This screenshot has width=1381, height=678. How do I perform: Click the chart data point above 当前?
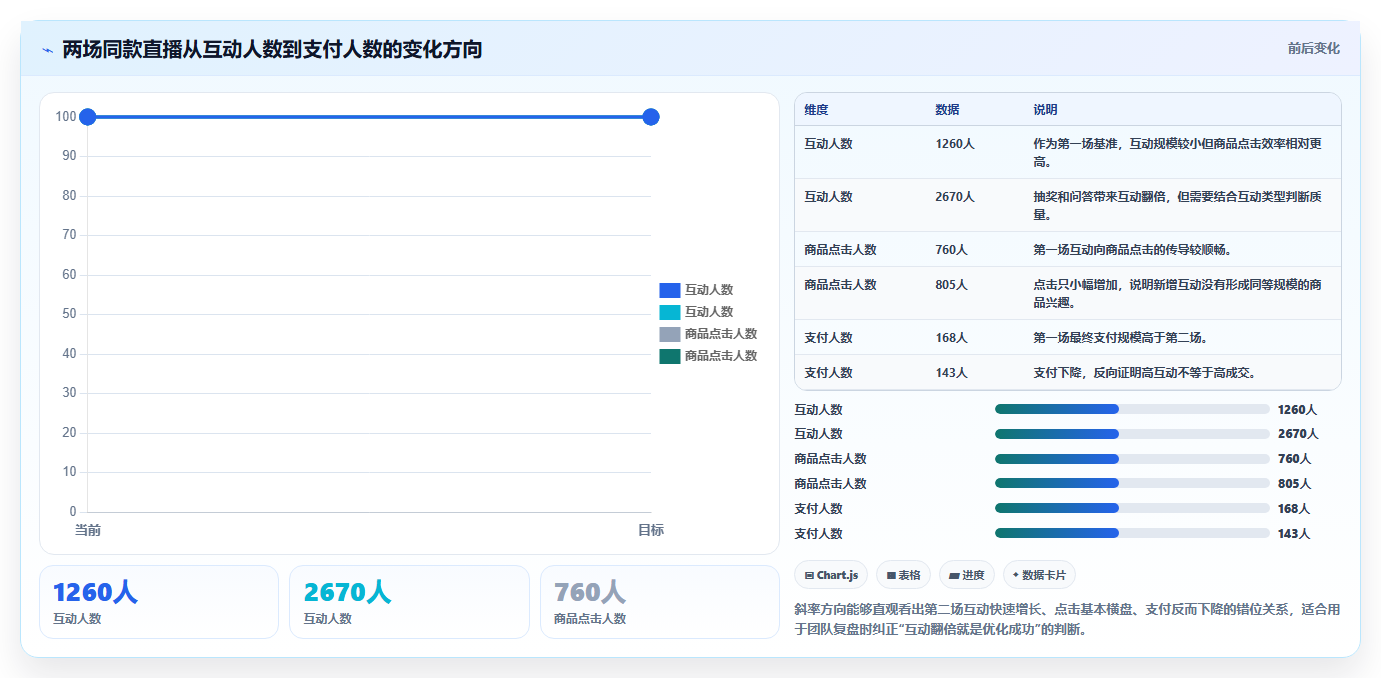pyautogui.click(x=87, y=117)
